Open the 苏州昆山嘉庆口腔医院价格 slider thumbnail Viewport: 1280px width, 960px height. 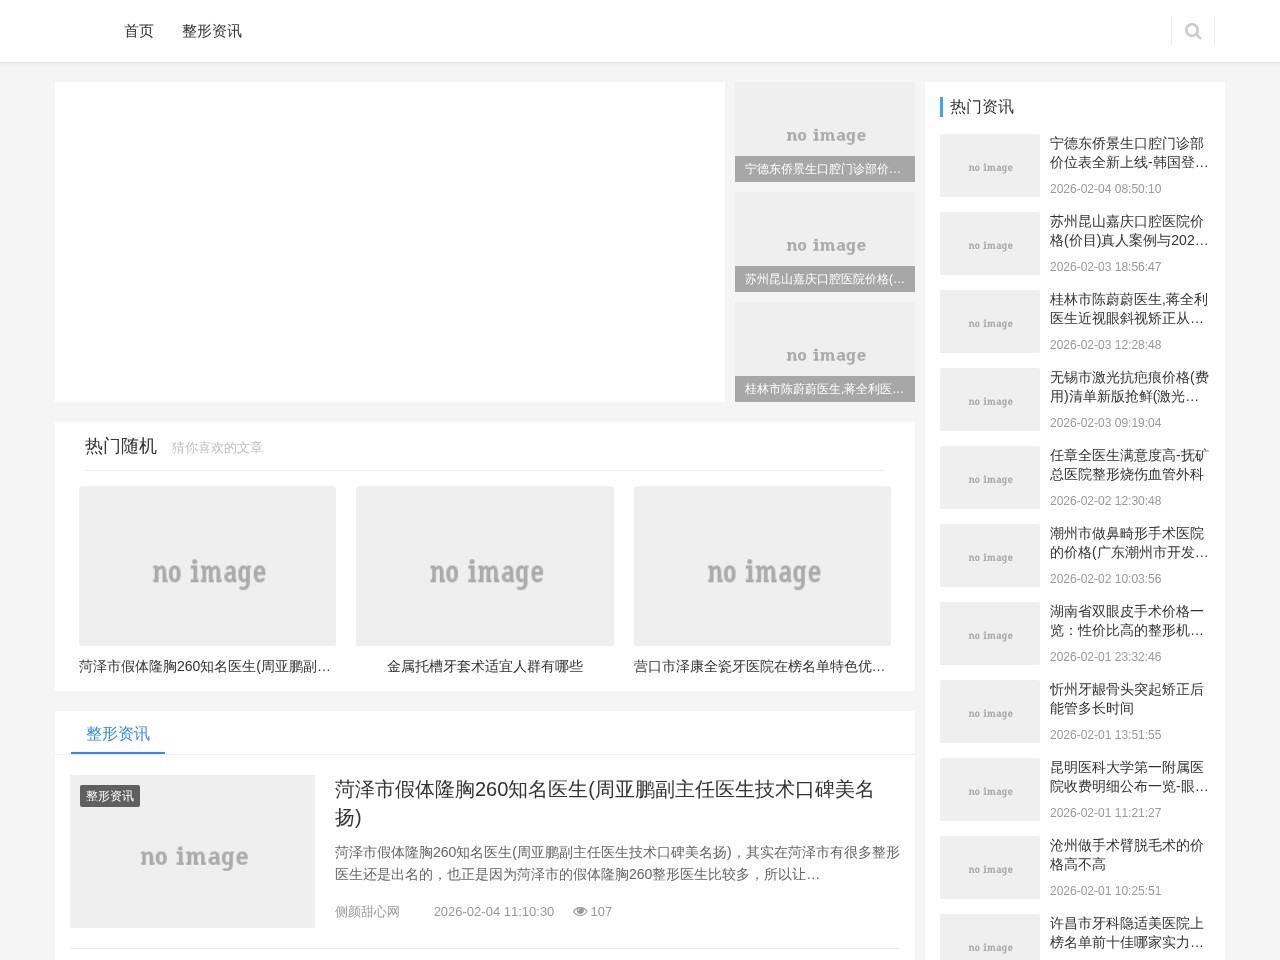coord(824,242)
